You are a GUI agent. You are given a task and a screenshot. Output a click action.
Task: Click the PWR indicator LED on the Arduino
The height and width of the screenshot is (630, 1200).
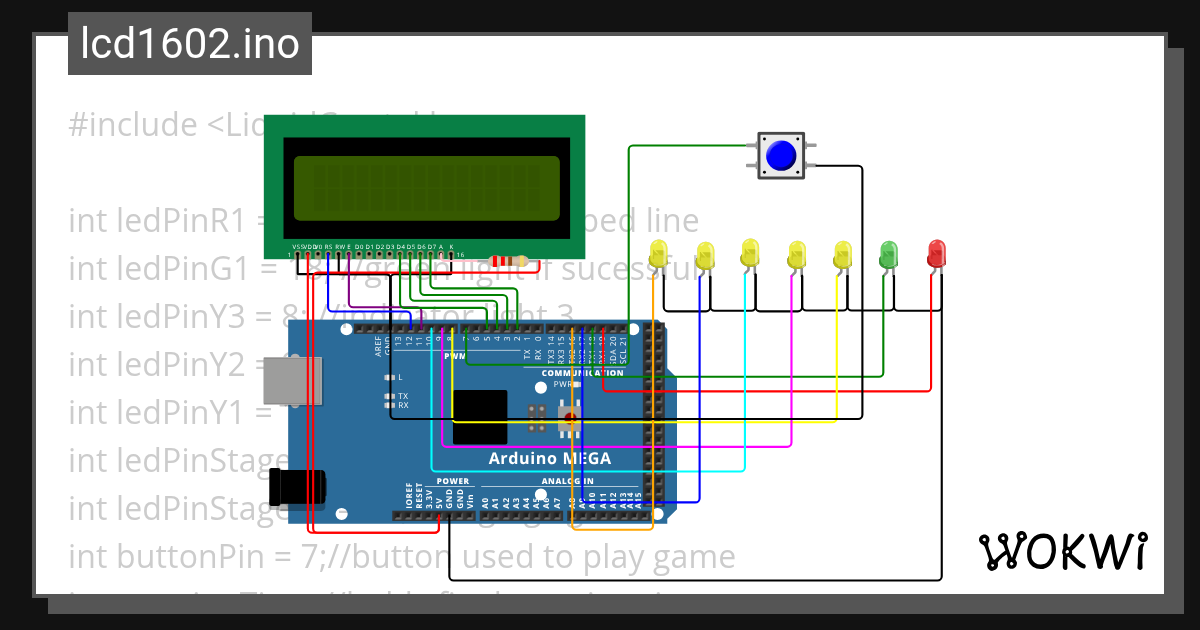point(576,384)
